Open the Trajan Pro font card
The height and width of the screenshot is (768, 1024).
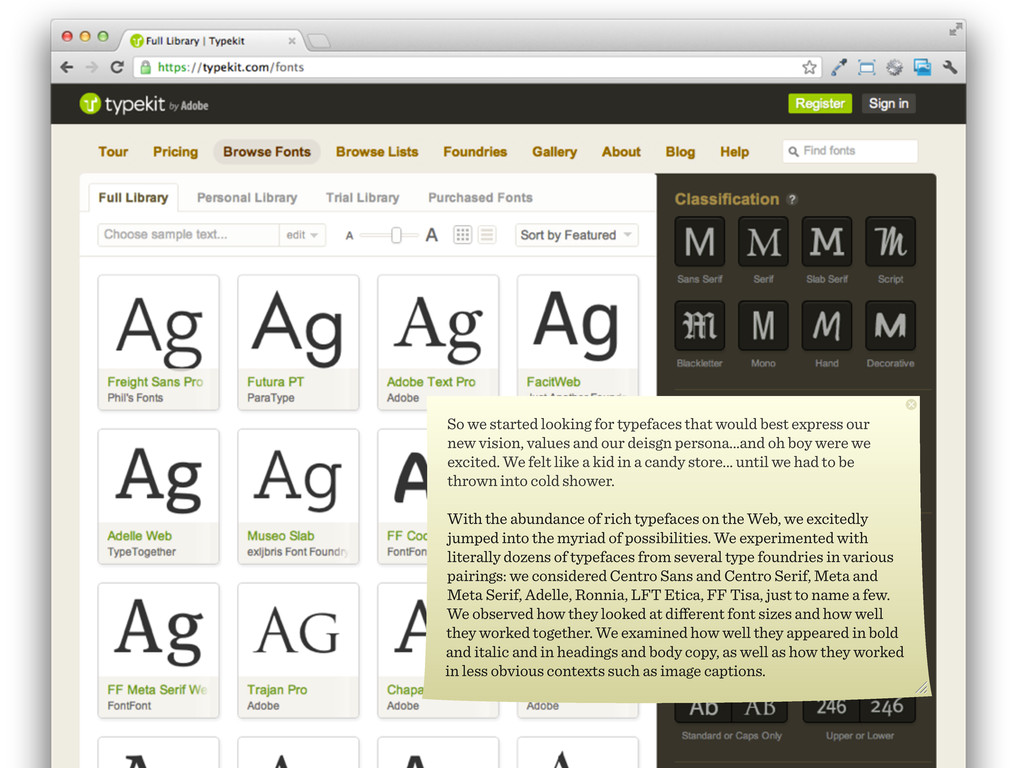click(x=298, y=650)
